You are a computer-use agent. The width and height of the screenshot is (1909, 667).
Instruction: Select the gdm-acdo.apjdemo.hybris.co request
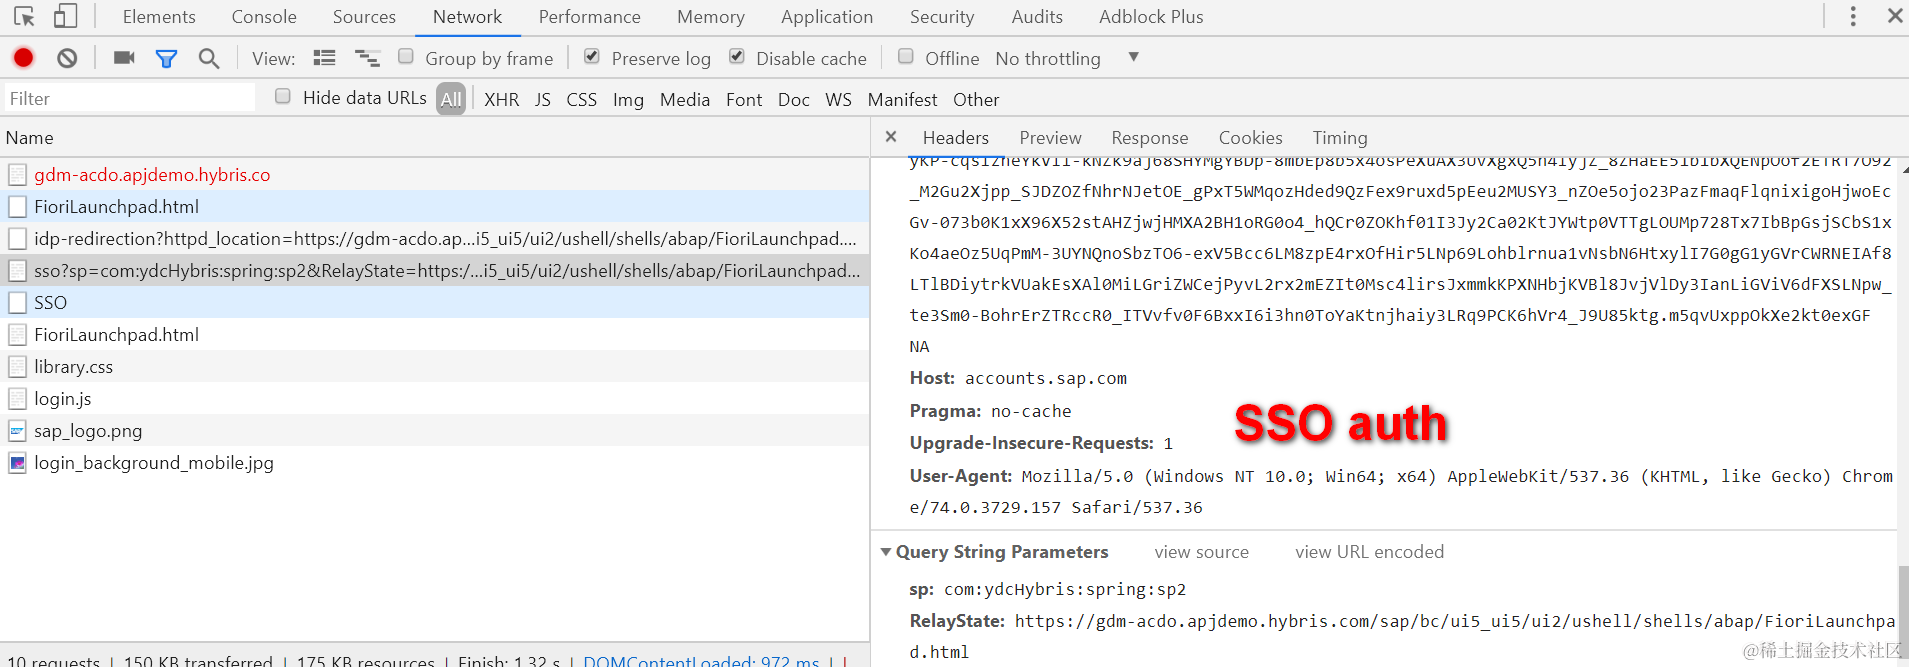tap(435, 175)
